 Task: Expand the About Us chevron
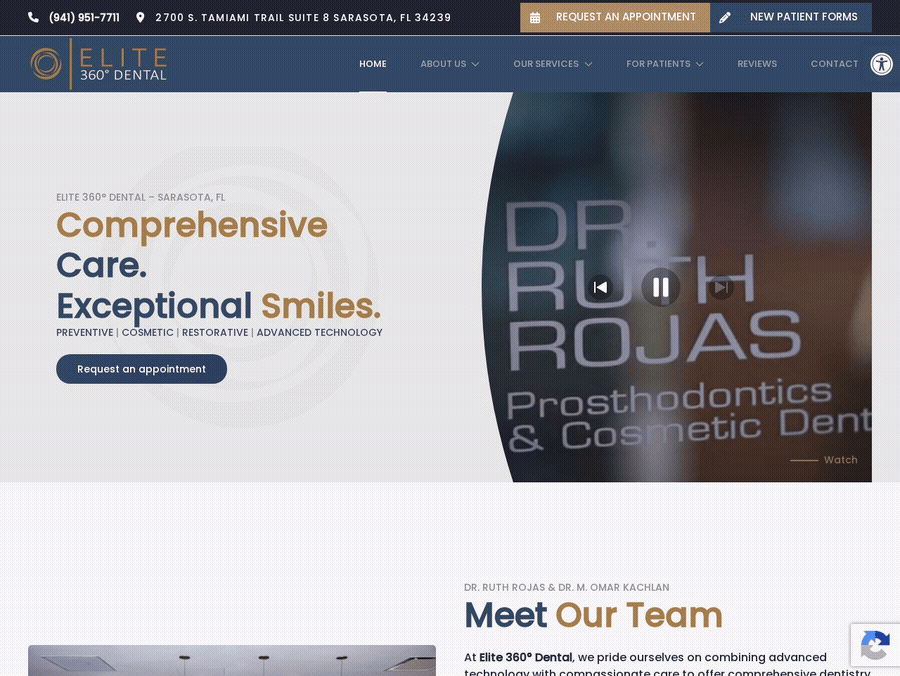coord(475,64)
